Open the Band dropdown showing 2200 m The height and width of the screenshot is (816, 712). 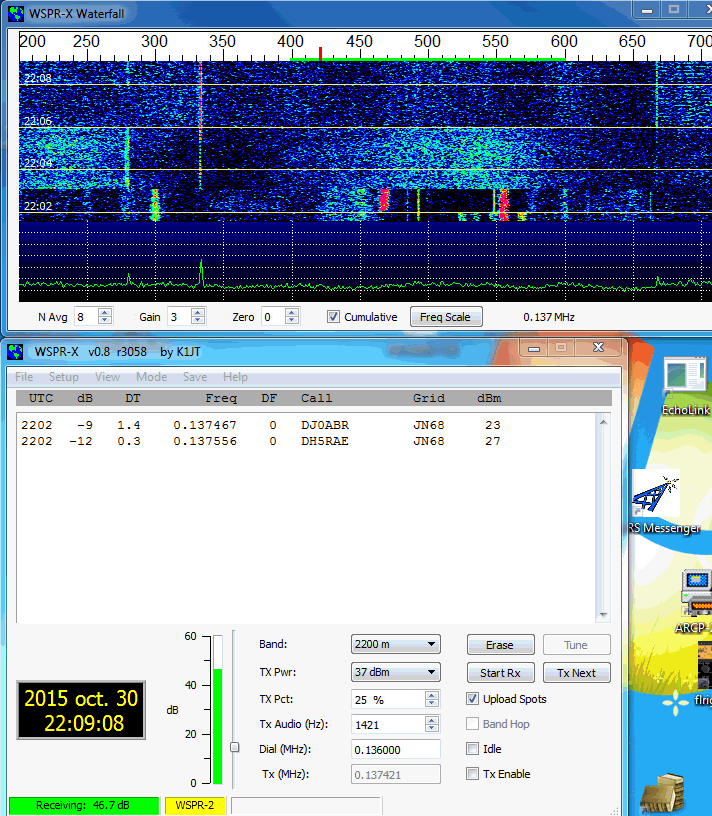396,644
